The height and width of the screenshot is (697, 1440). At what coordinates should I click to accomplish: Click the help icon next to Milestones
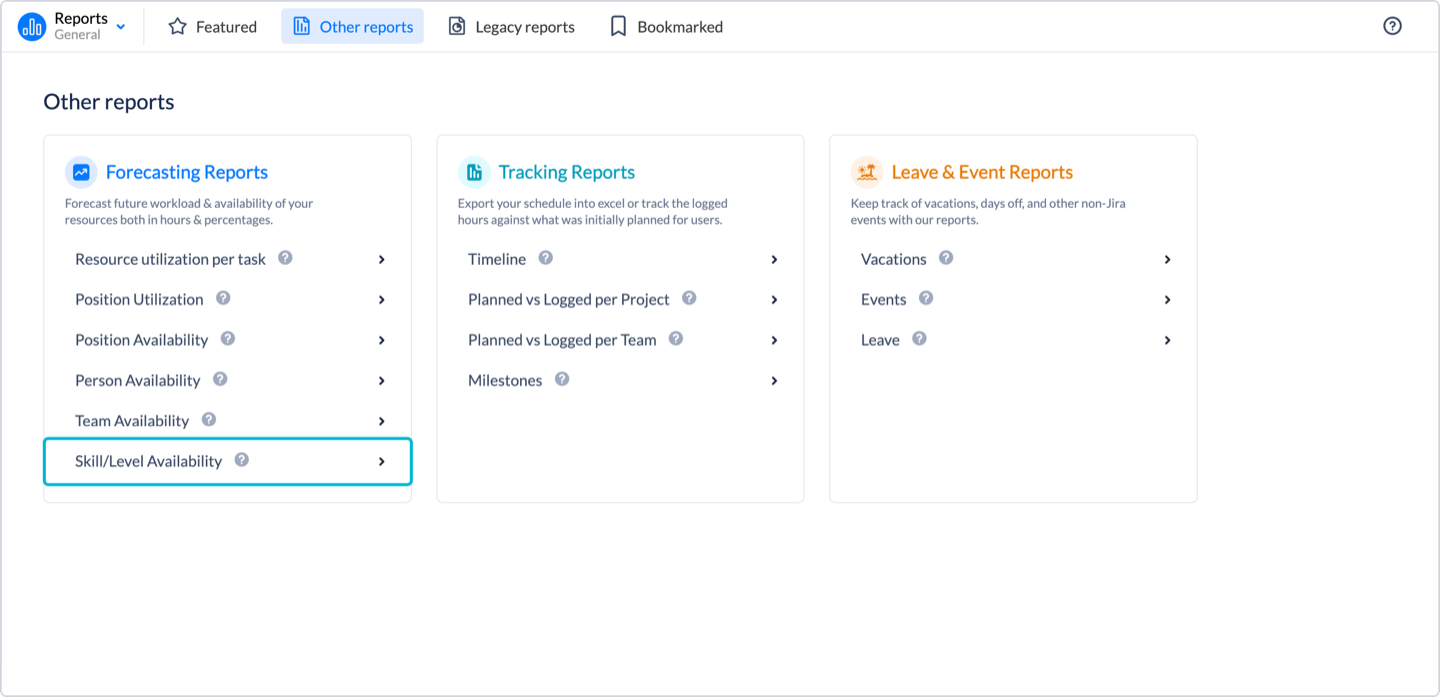(562, 379)
